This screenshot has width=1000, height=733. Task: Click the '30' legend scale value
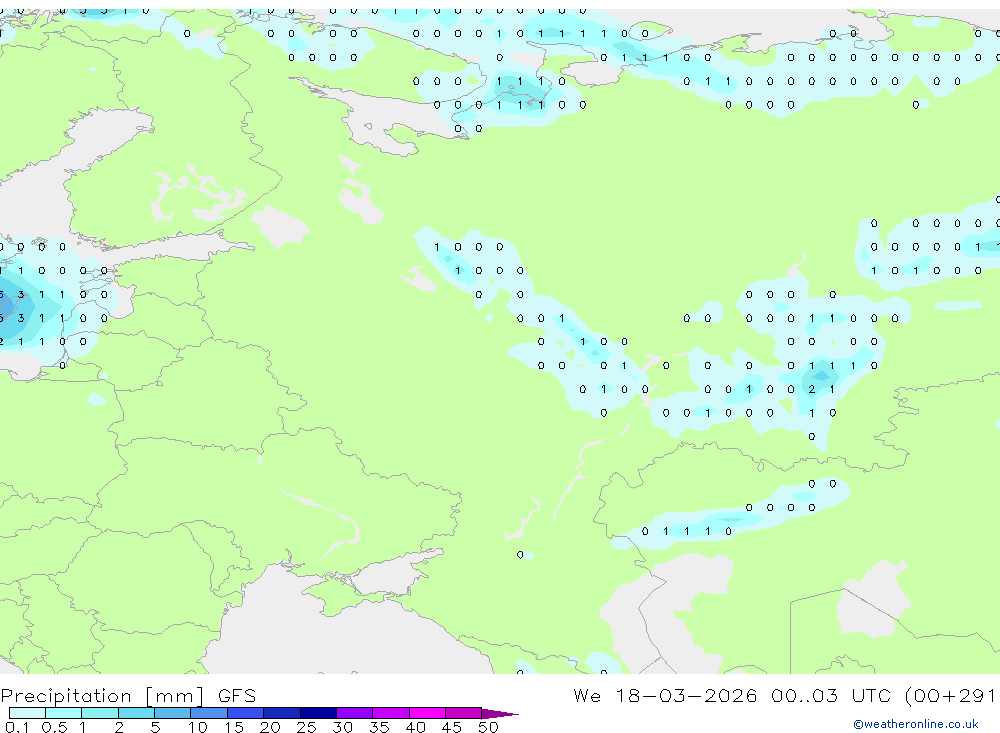(342, 727)
